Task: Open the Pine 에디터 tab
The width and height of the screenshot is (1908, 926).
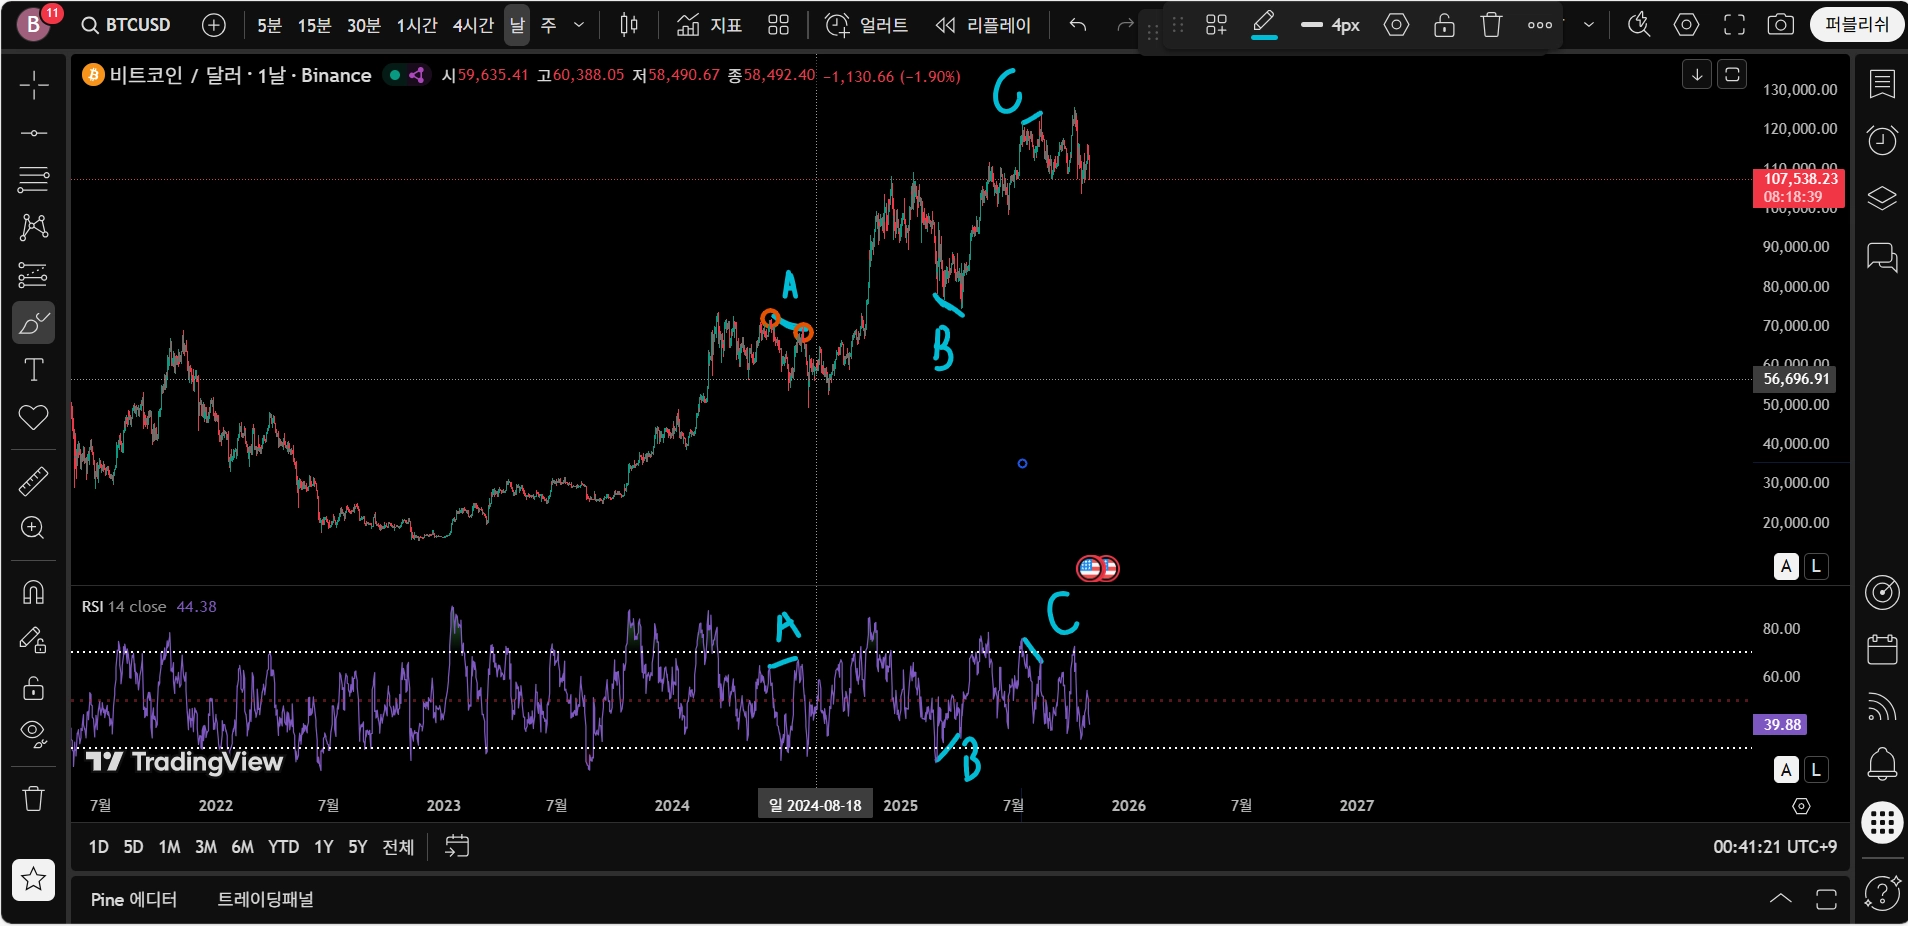Action: pos(134,899)
